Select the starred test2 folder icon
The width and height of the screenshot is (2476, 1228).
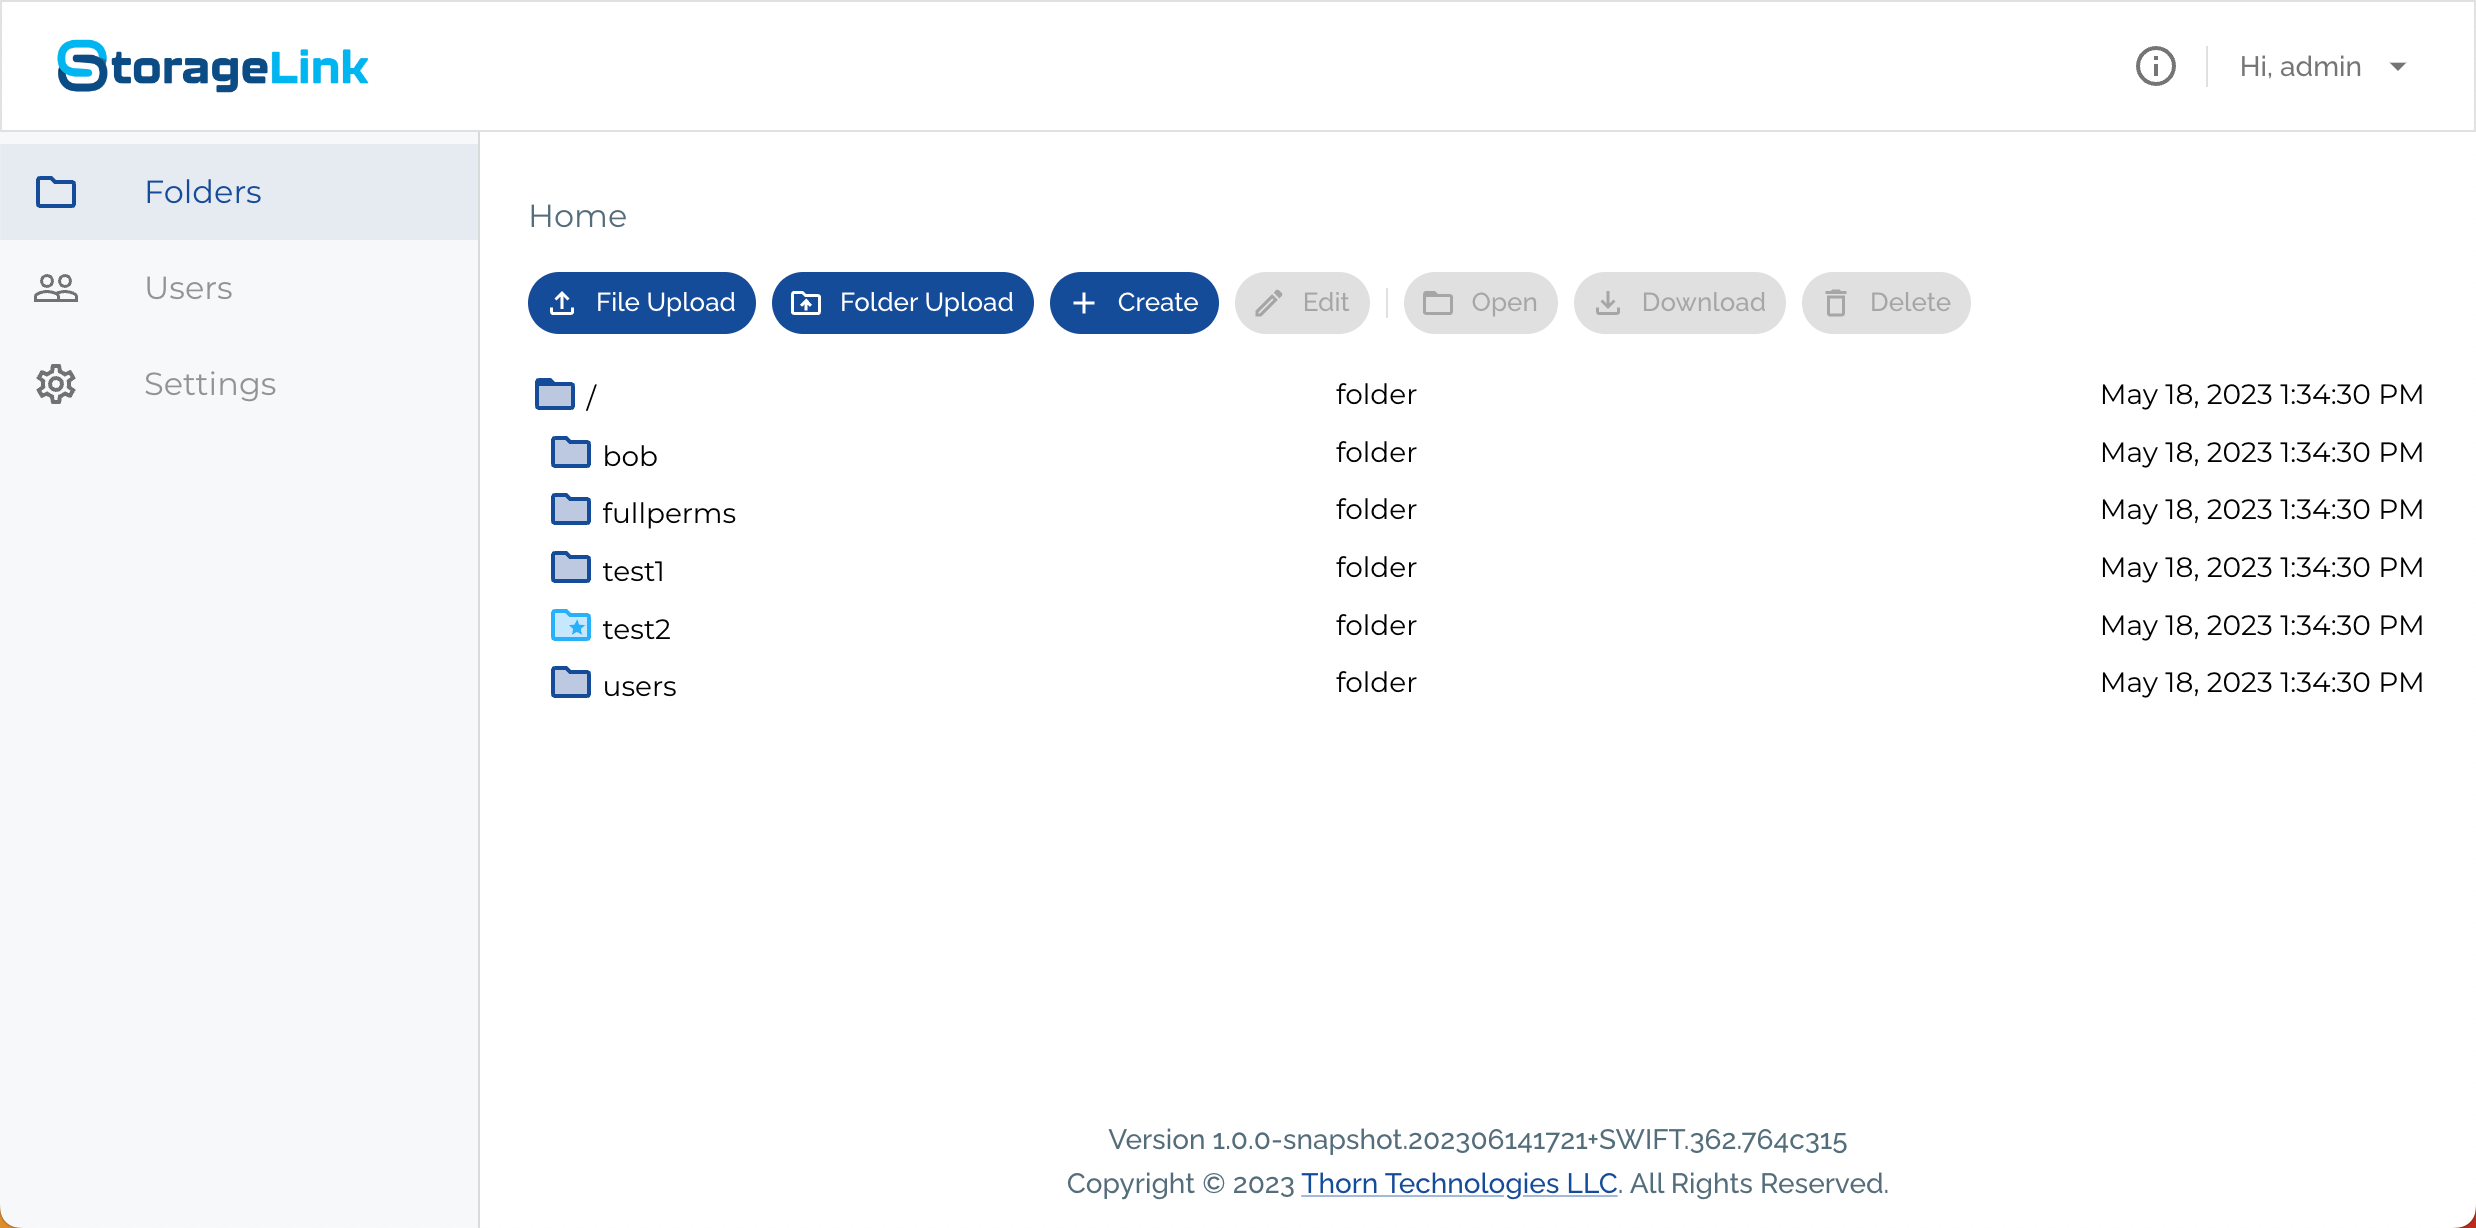571,625
